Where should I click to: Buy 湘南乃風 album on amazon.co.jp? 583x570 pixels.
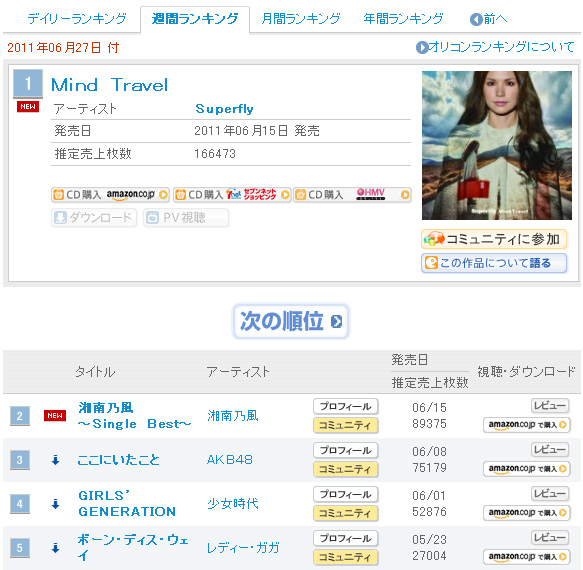[x=527, y=425]
